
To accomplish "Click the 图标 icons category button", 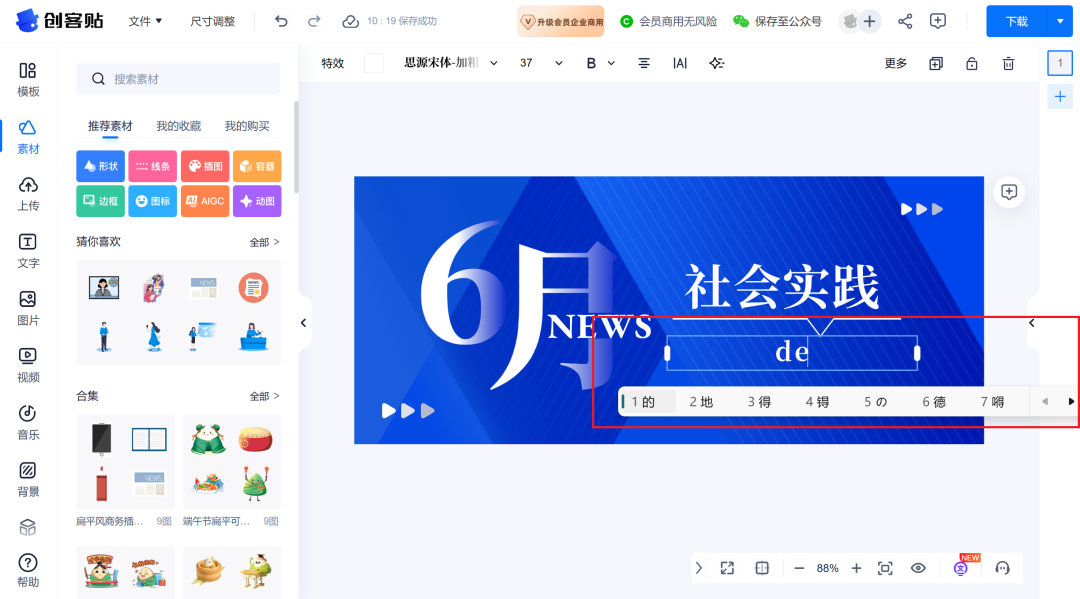I will click(153, 201).
